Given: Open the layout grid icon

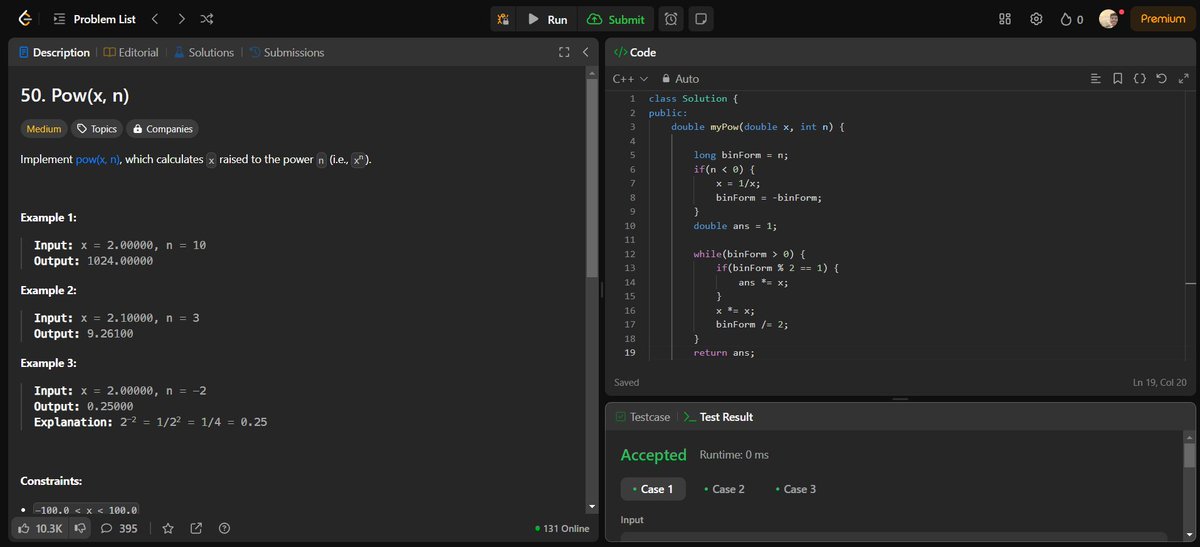Looking at the screenshot, I should 1006,19.
